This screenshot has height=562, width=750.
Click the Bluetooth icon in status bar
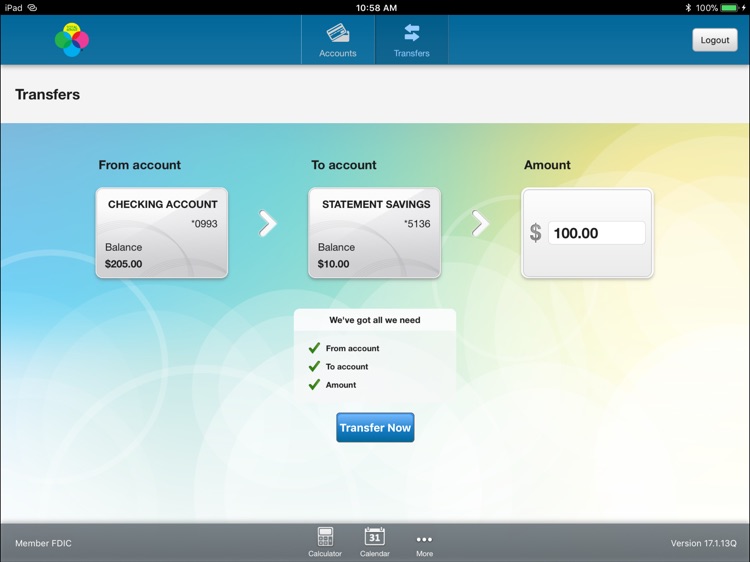tap(688, 8)
